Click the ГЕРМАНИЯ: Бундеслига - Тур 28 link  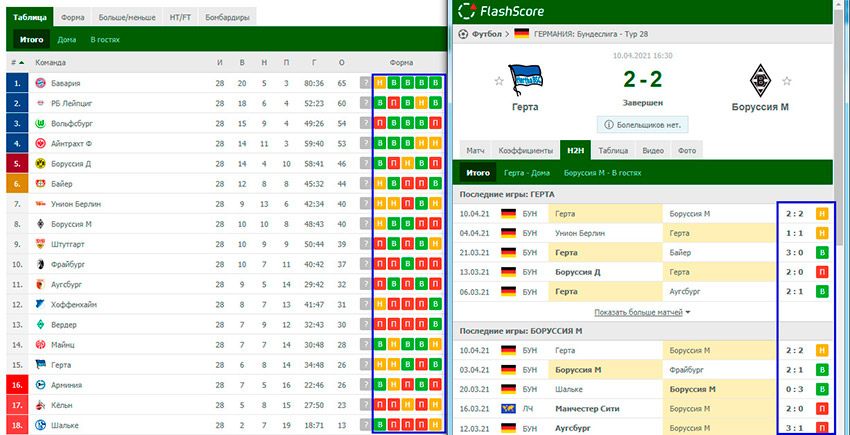pos(591,34)
